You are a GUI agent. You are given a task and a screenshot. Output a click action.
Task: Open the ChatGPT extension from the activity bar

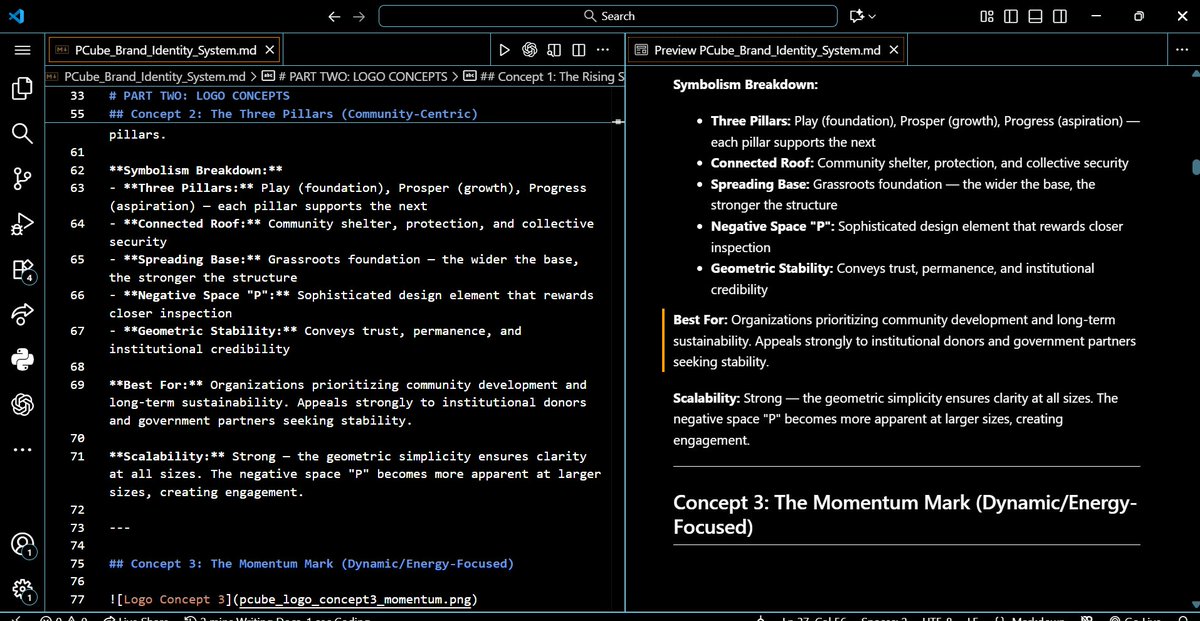tap(22, 405)
